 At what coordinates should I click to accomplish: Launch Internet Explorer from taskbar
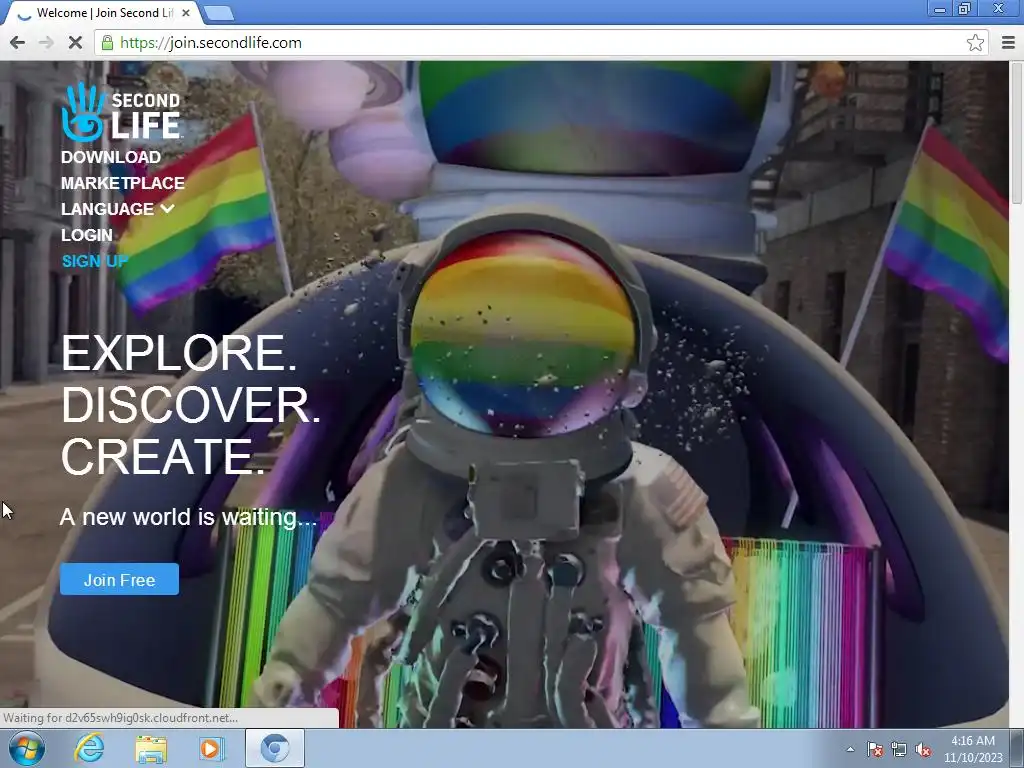(89, 748)
